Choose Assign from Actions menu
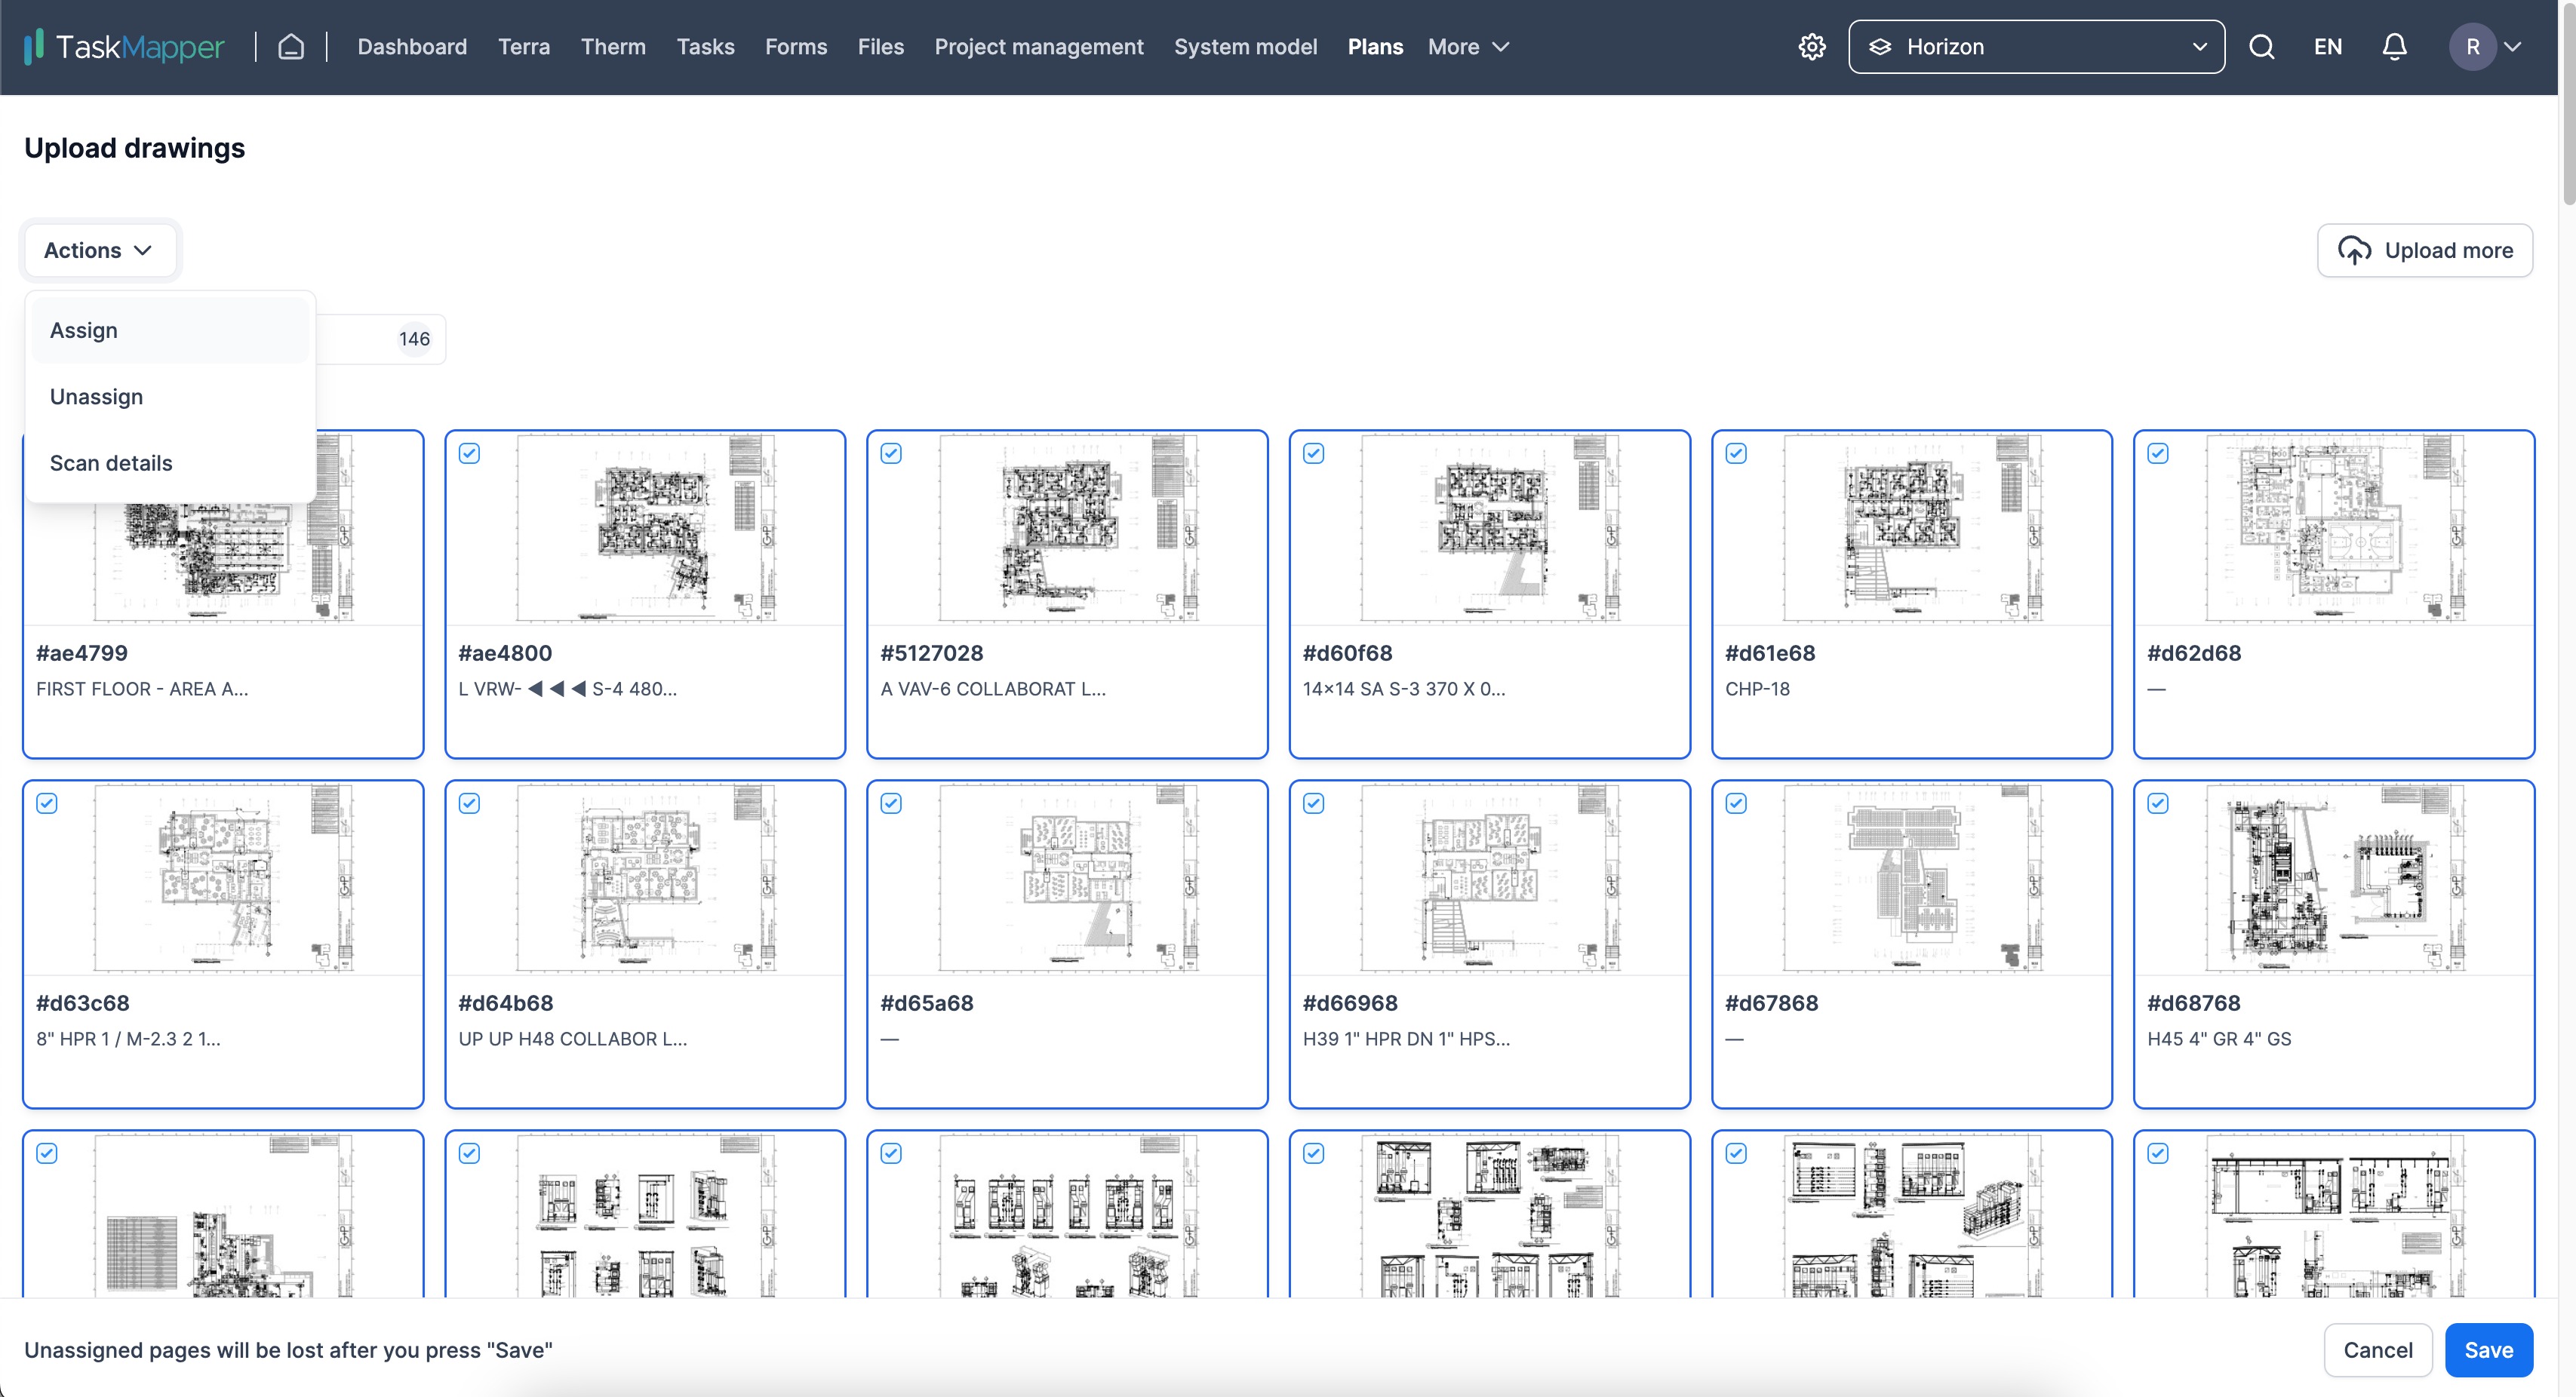2576x1397 pixels. [x=170, y=330]
